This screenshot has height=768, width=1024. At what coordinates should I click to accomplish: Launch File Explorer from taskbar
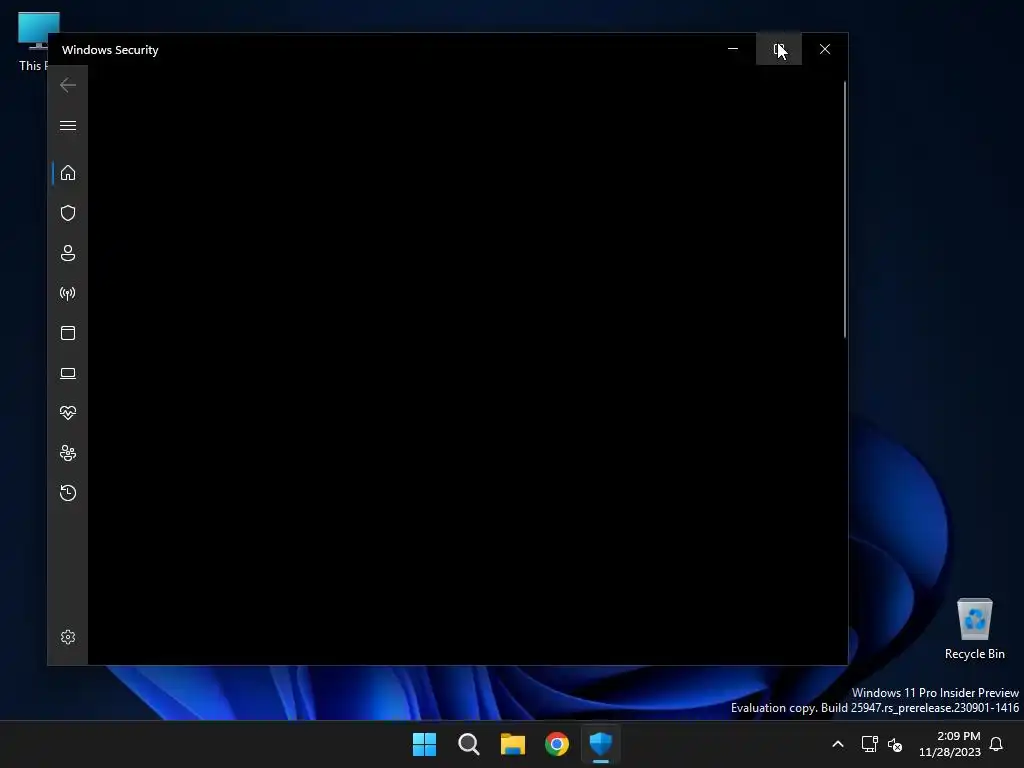click(513, 744)
